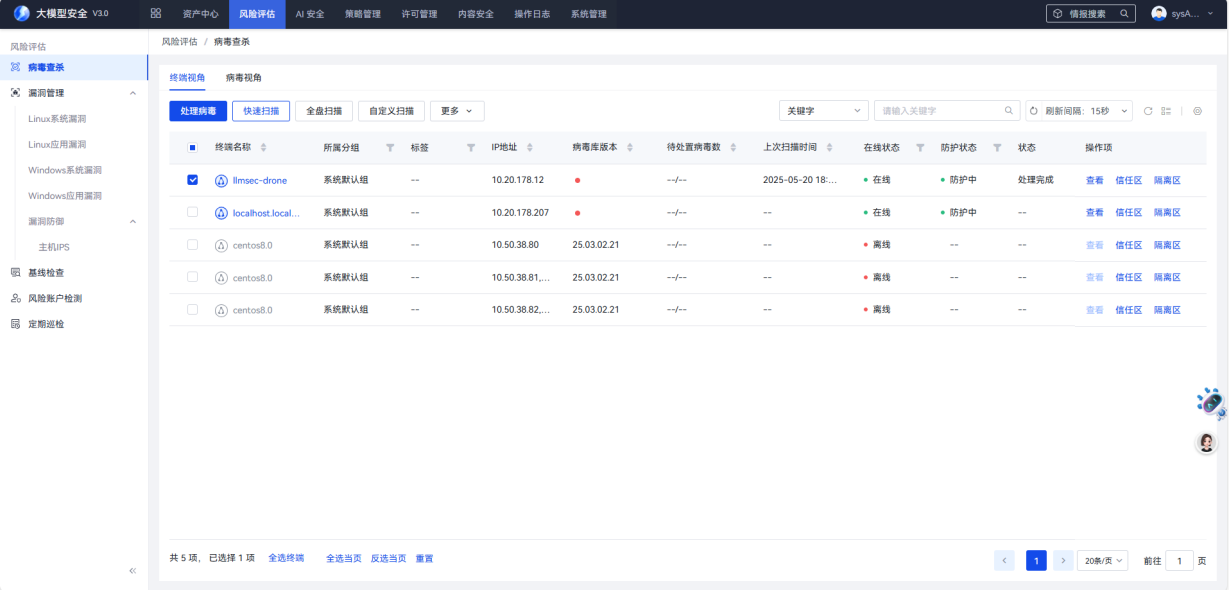Open the 20条/页 page size dropdown
This screenshot has height=590, width=1229.
(1105, 561)
